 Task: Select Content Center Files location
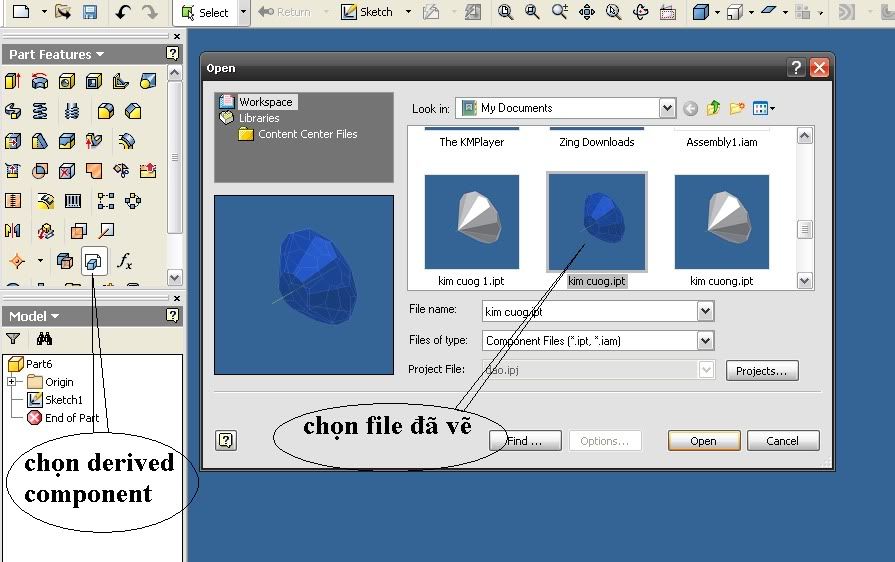(307, 134)
